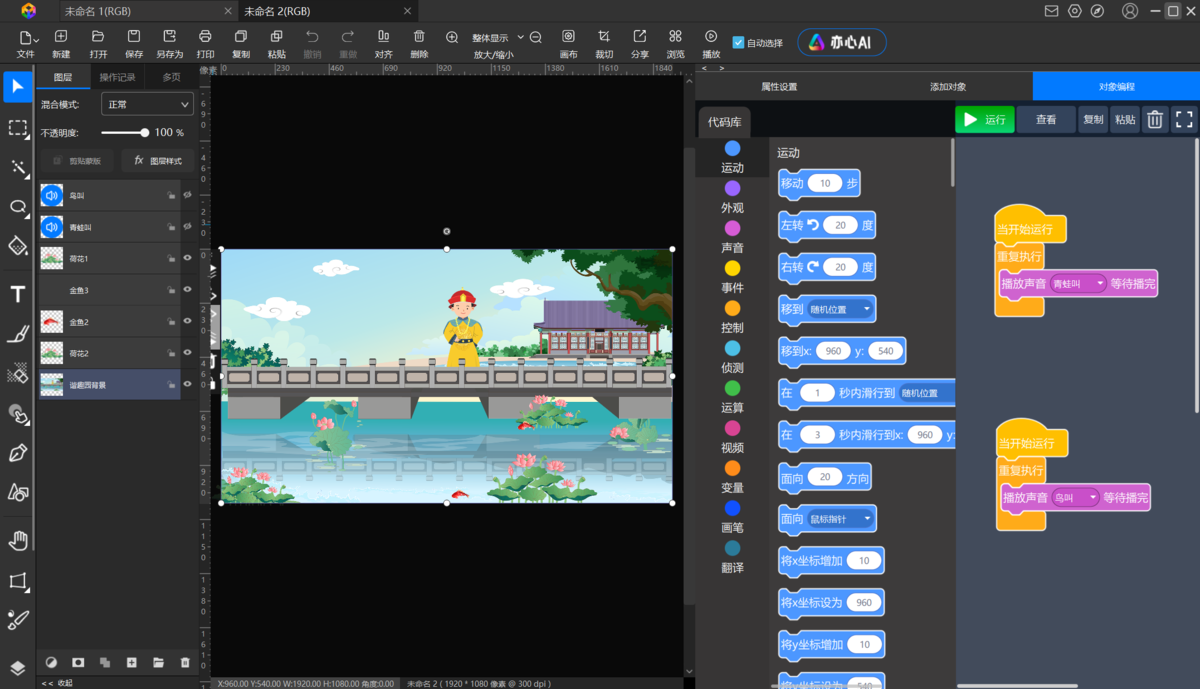This screenshot has height=689, width=1200.
Task: Click the Align (对齐) toolbar icon
Action: 383,37
